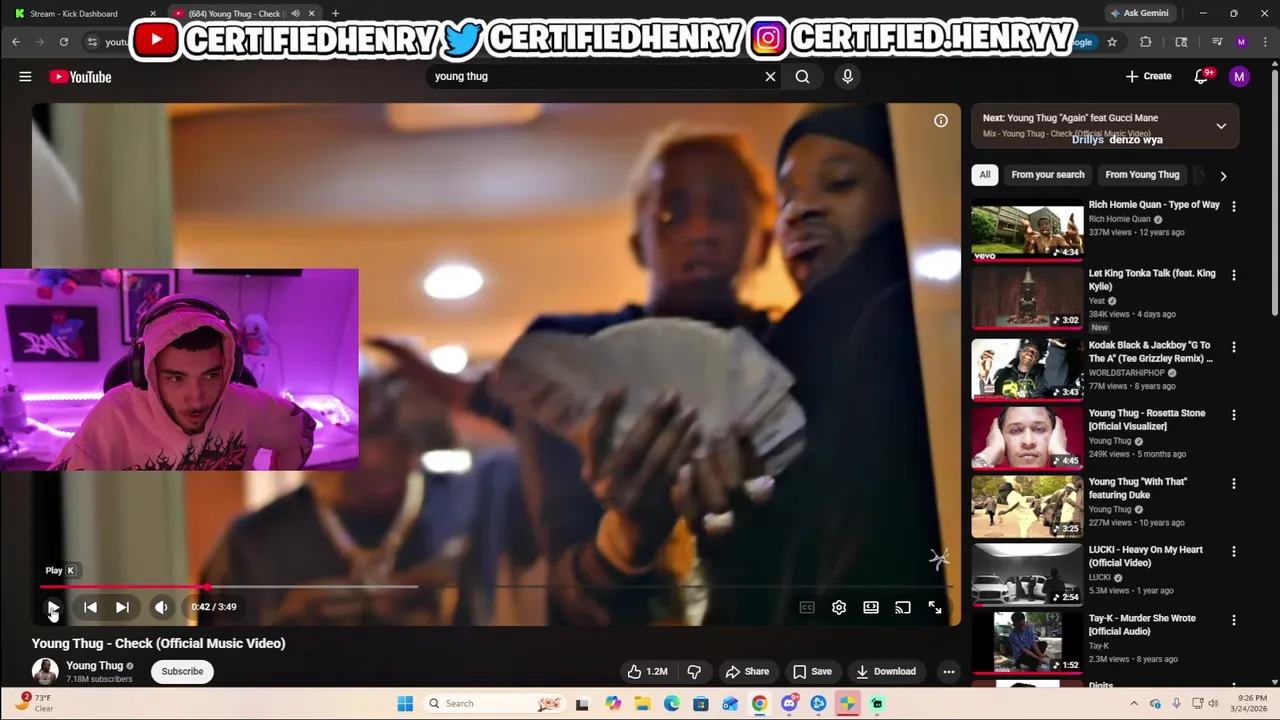The image size is (1280, 720).
Task: Open a new browser tab
Action: (335, 13)
